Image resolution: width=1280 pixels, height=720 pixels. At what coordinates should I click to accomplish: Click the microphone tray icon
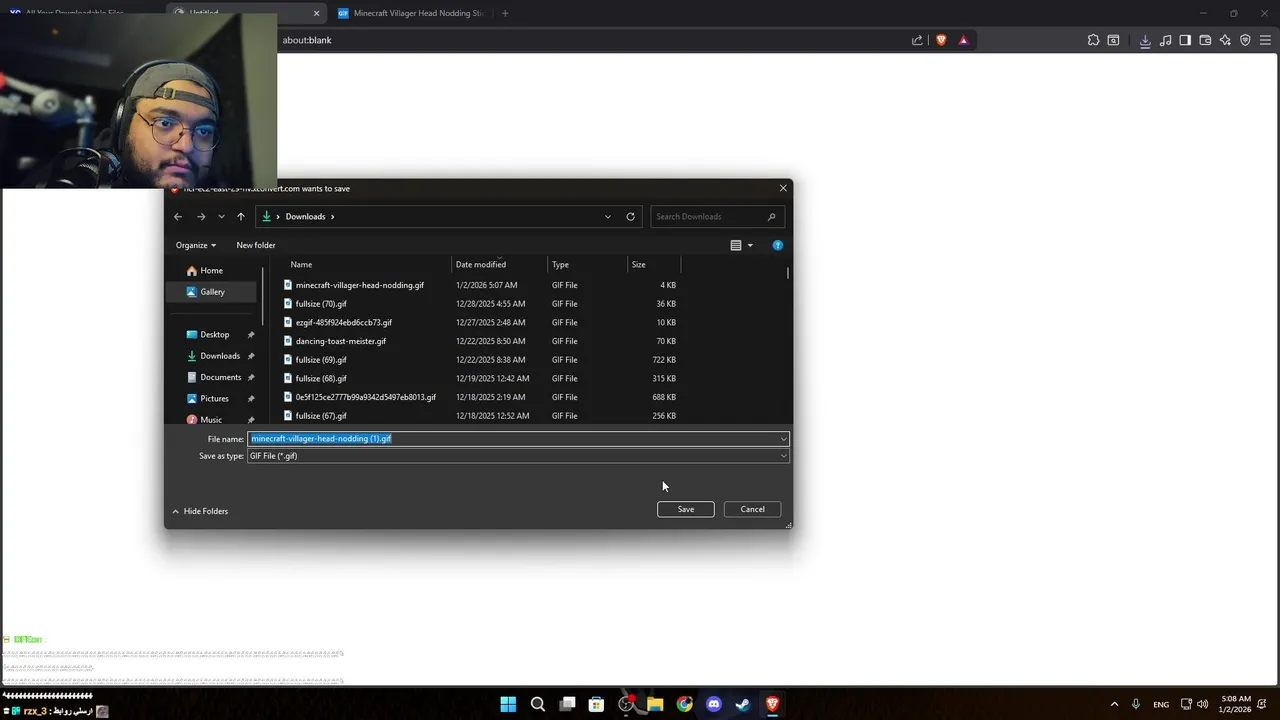(1135, 704)
